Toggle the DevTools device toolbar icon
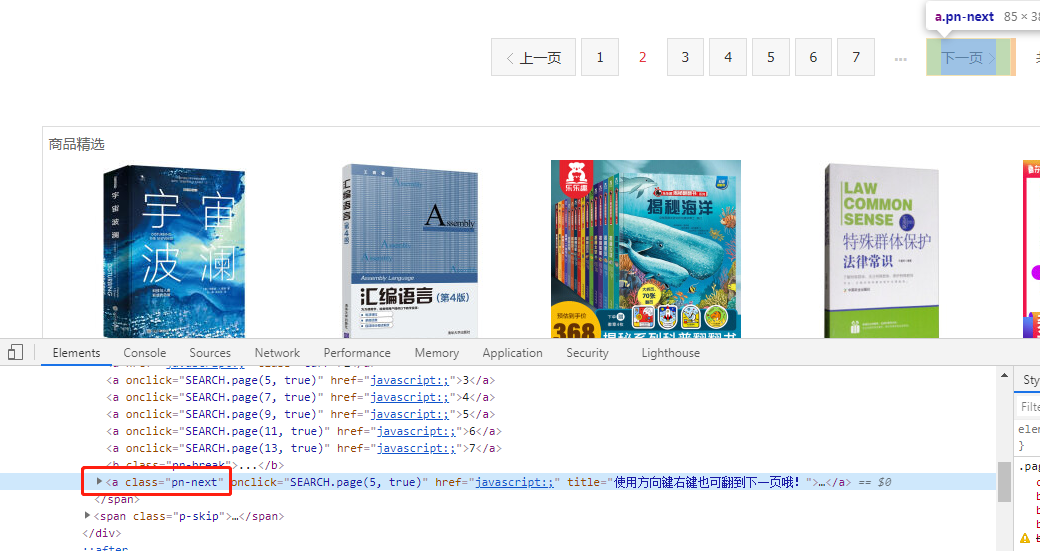 click(x=15, y=352)
